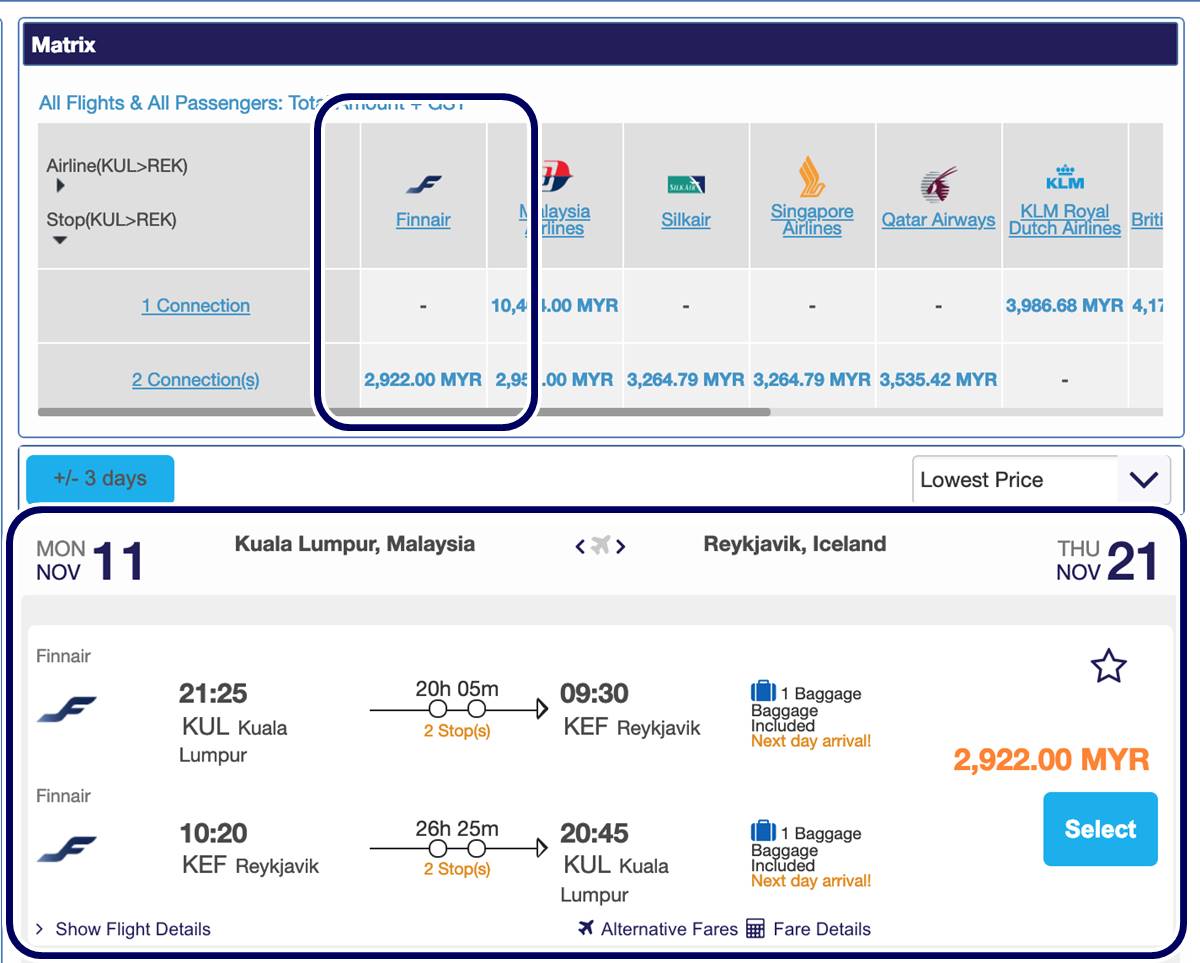Click the 09:30 arrival time

[594, 693]
